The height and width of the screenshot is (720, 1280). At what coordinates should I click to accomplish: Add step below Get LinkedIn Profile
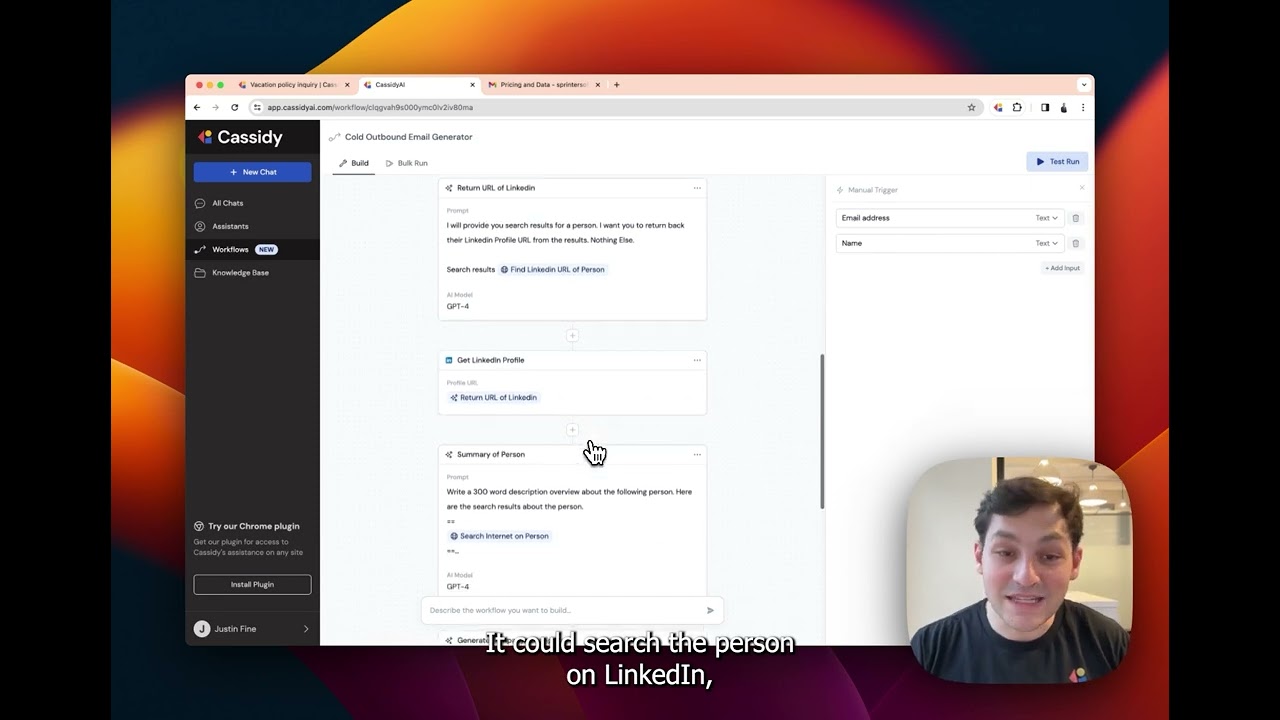click(x=572, y=430)
